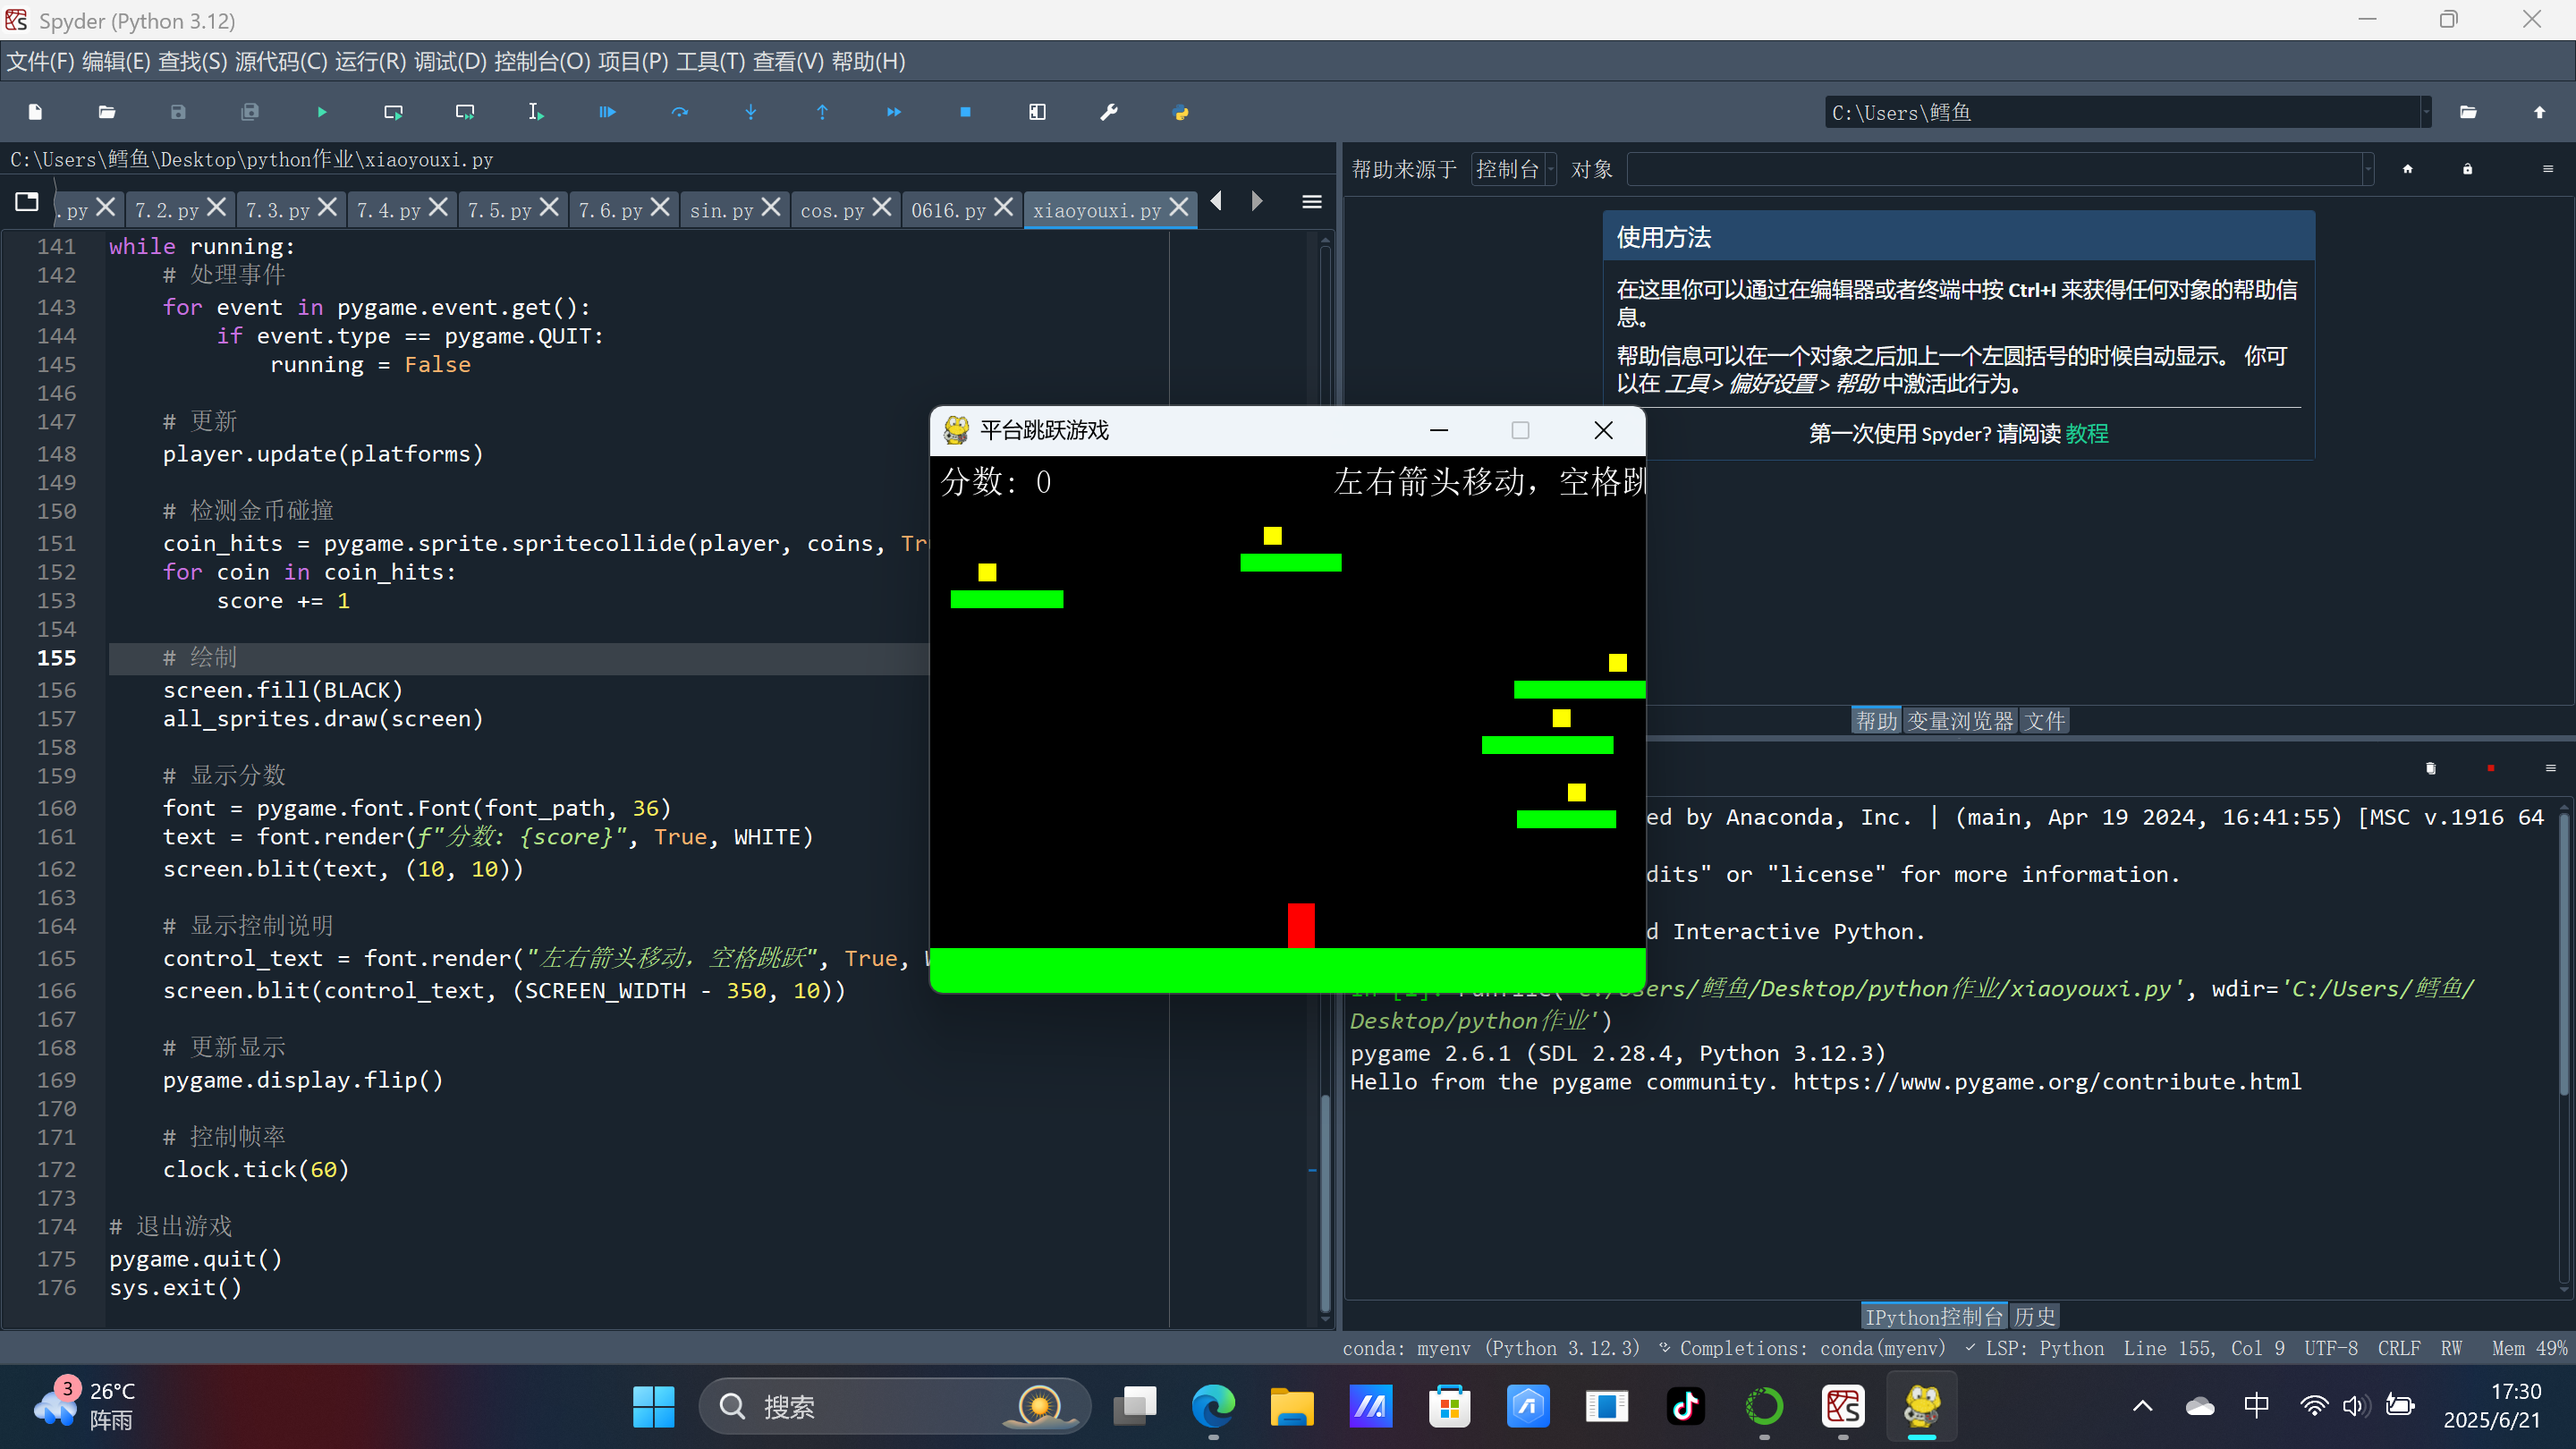Click the Run current cell icon
2576x1449 pixels.
[393, 112]
